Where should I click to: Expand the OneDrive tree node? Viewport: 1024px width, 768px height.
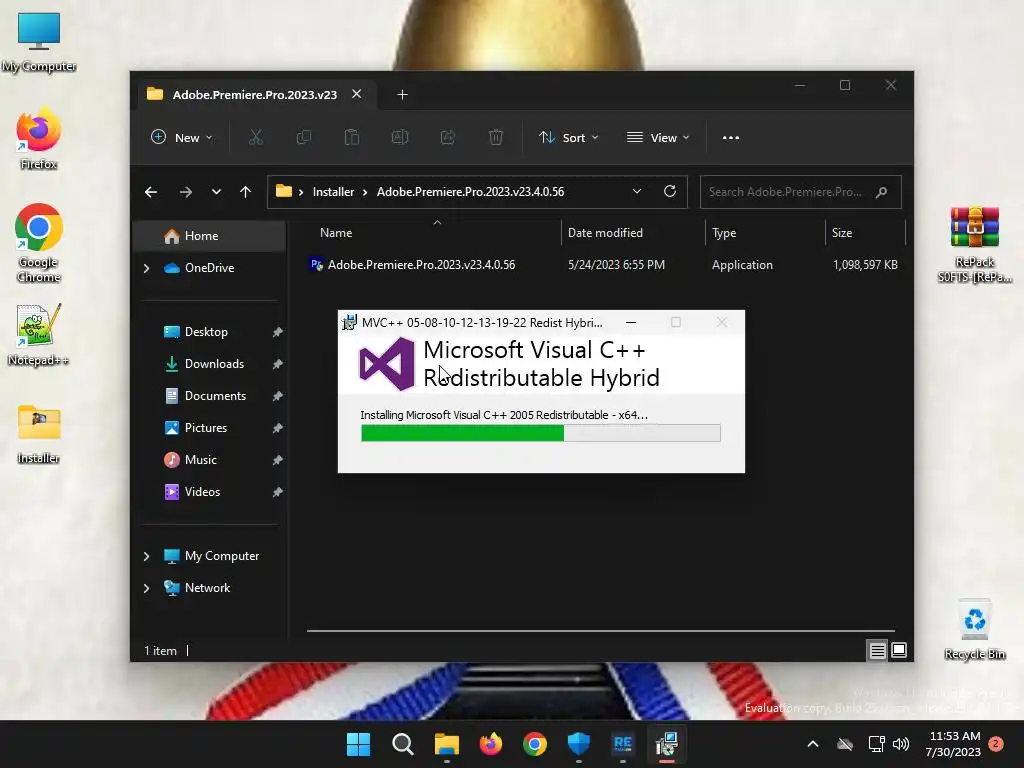click(x=146, y=268)
